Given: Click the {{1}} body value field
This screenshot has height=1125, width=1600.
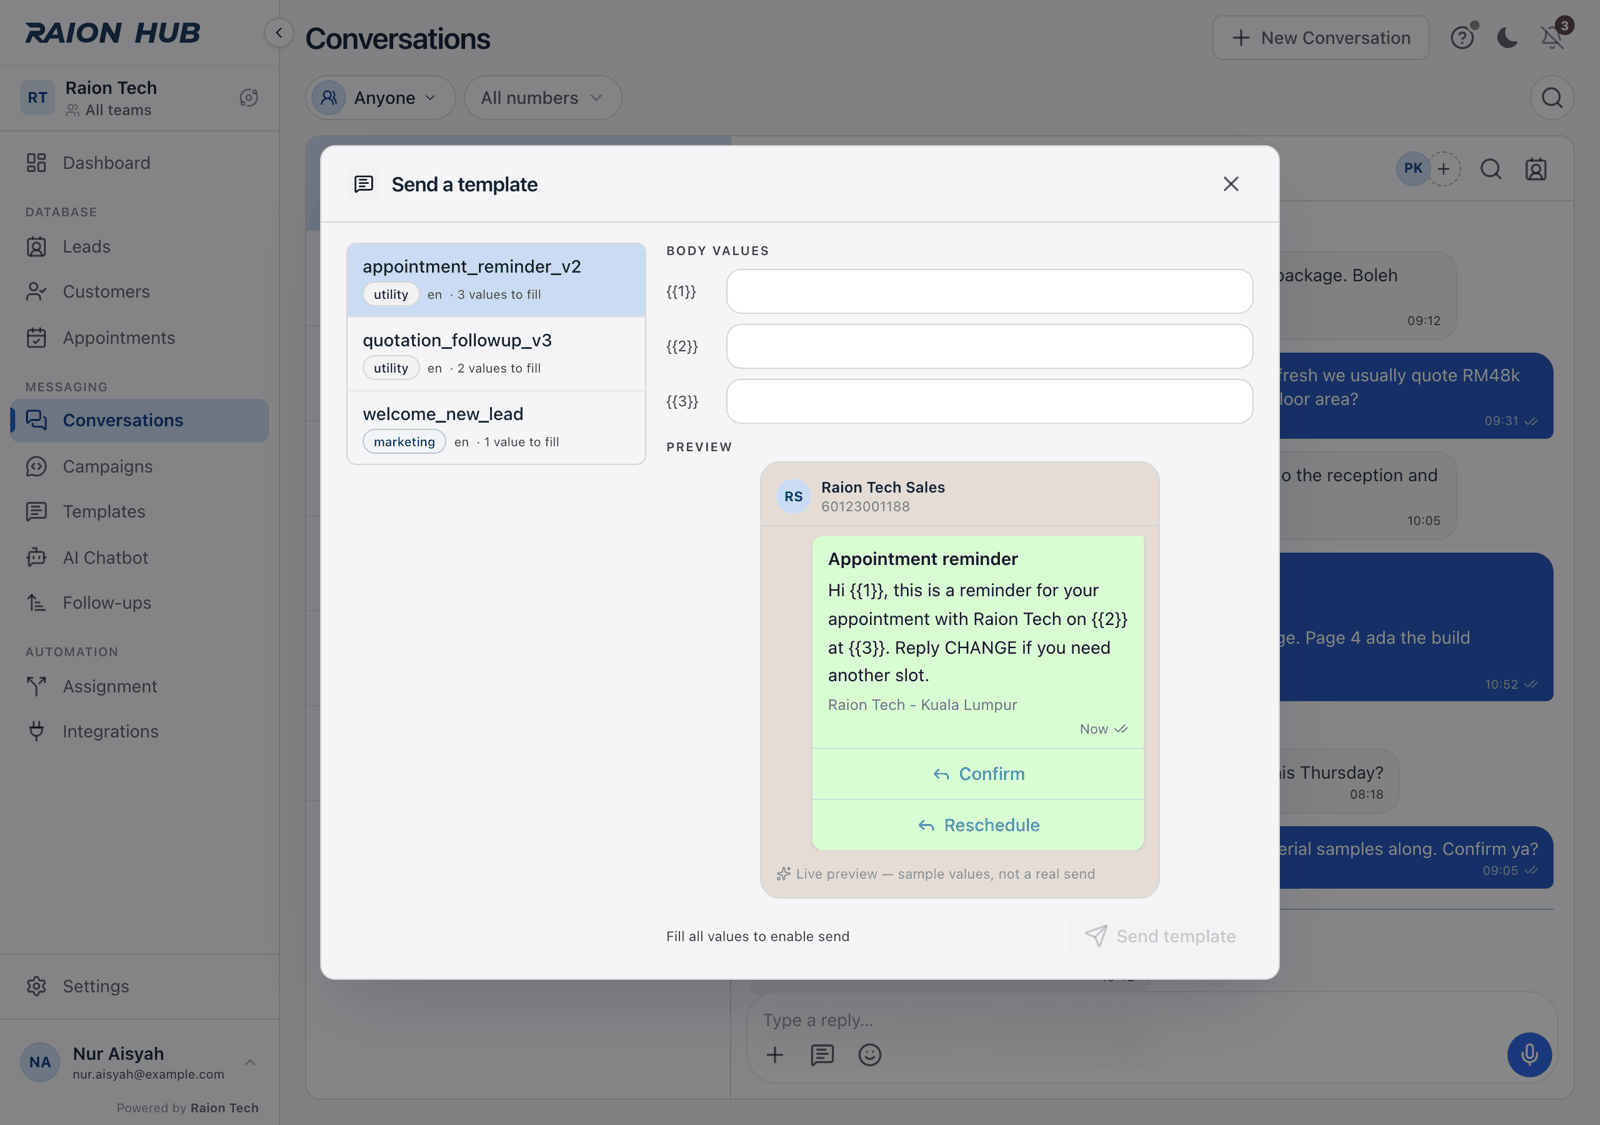Looking at the screenshot, I should click(989, 292).
